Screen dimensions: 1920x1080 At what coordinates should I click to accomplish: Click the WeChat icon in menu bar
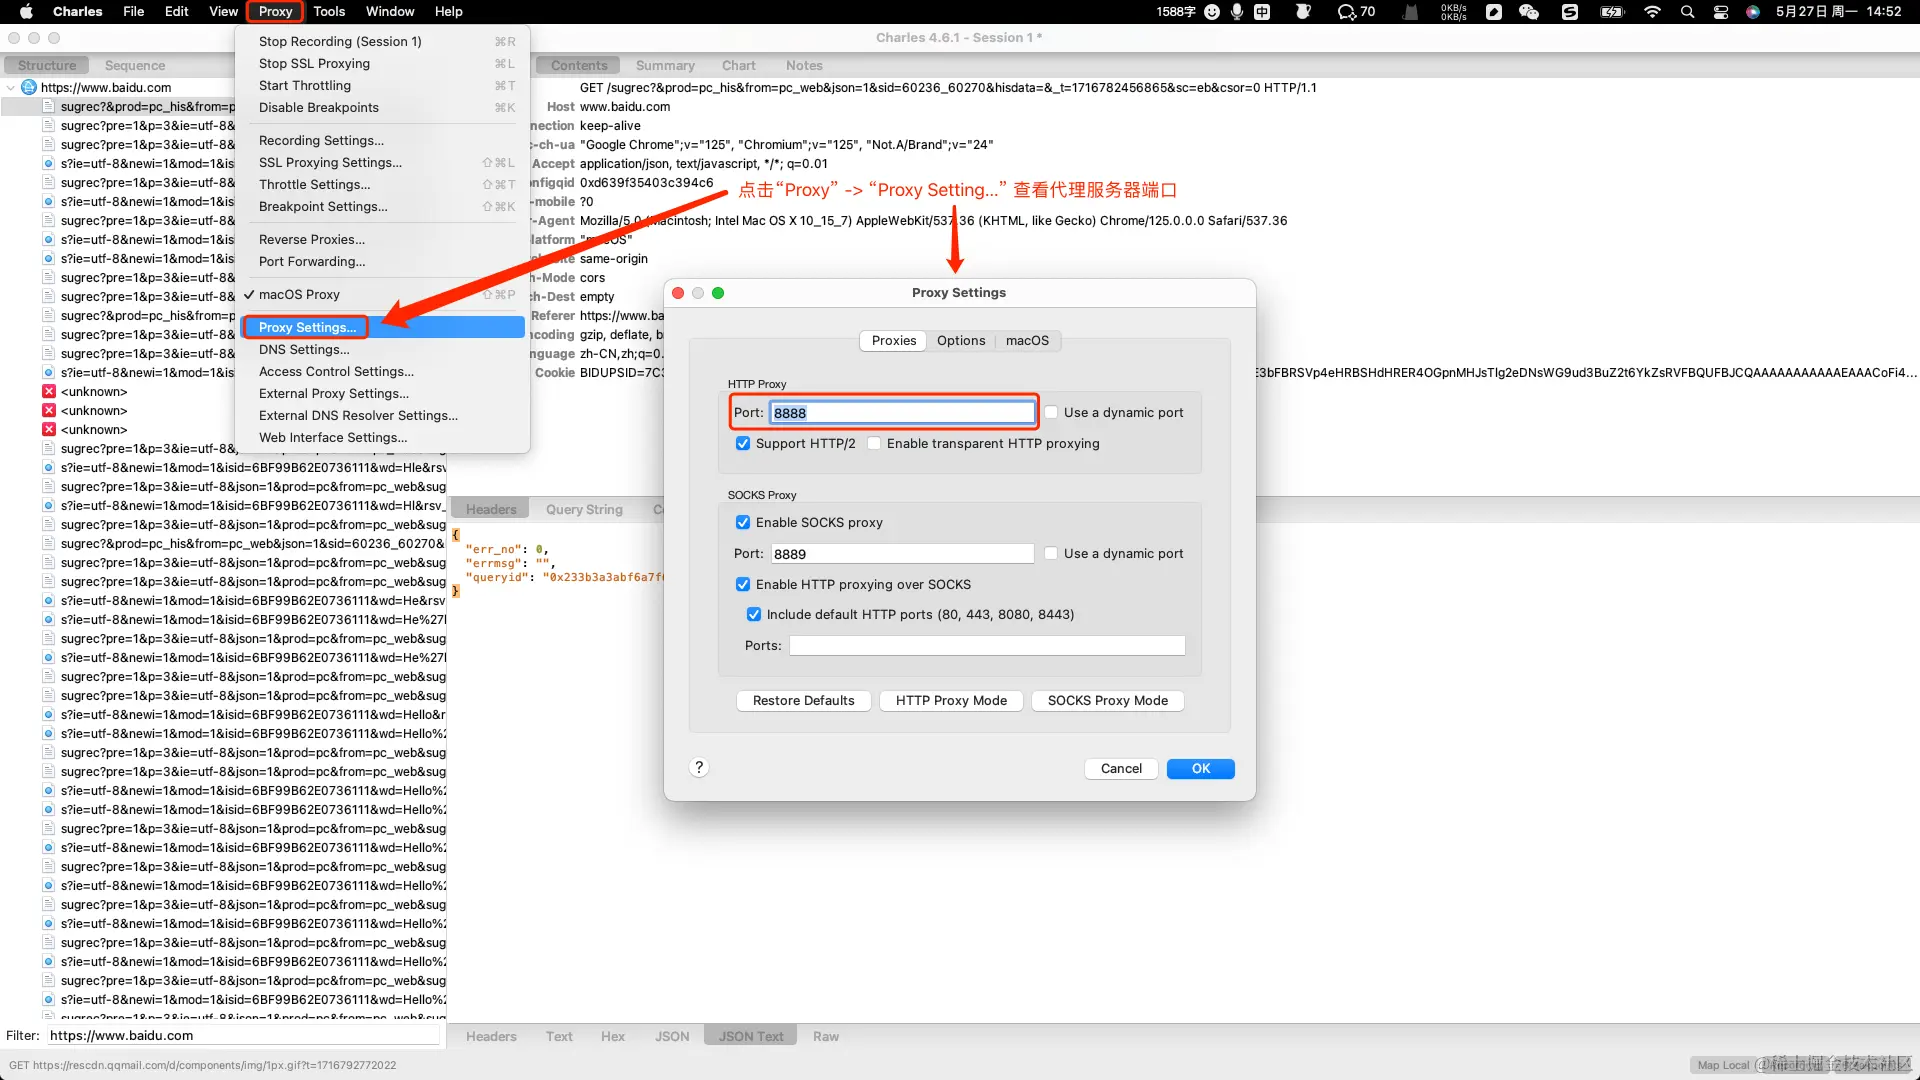(1528, 12)
